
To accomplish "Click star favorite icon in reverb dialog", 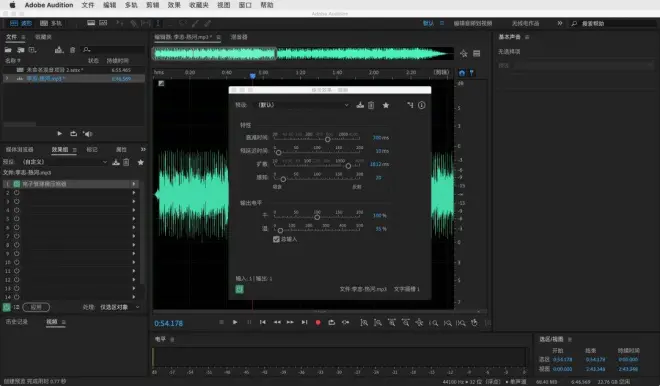I will coord(386,105).
